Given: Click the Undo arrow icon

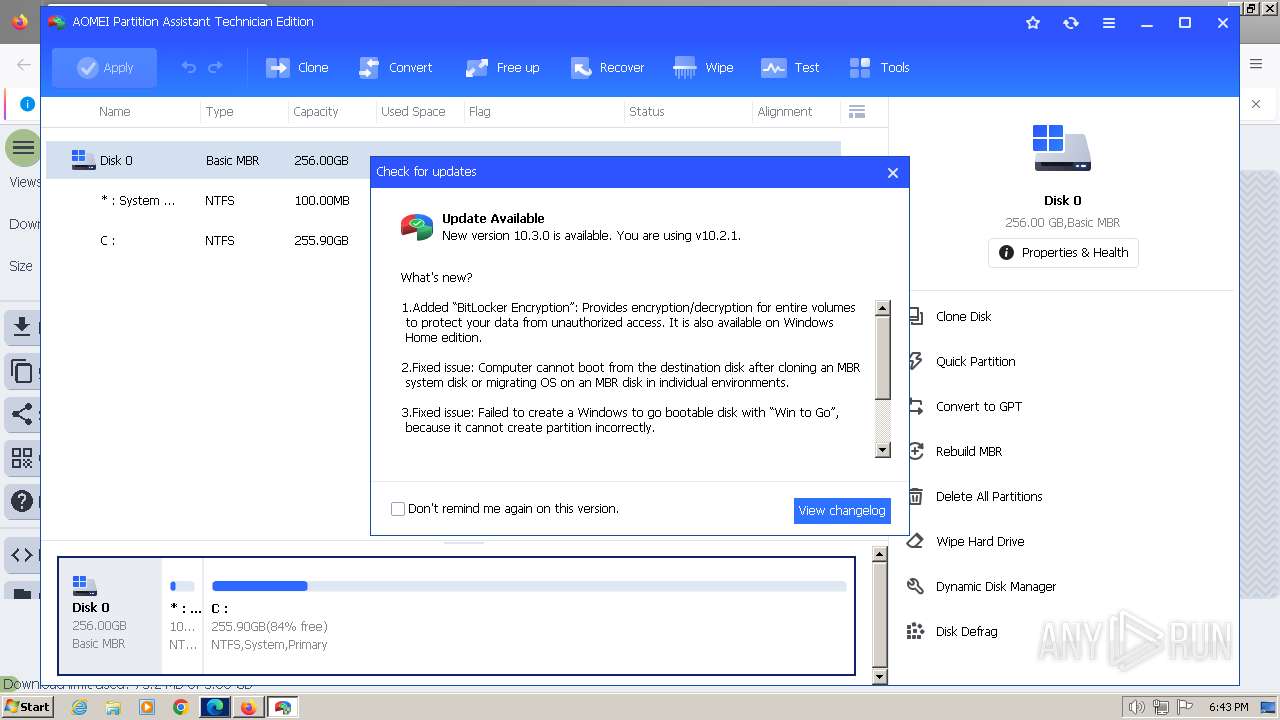Looking at the screenshot, I should tap(189, 67).
